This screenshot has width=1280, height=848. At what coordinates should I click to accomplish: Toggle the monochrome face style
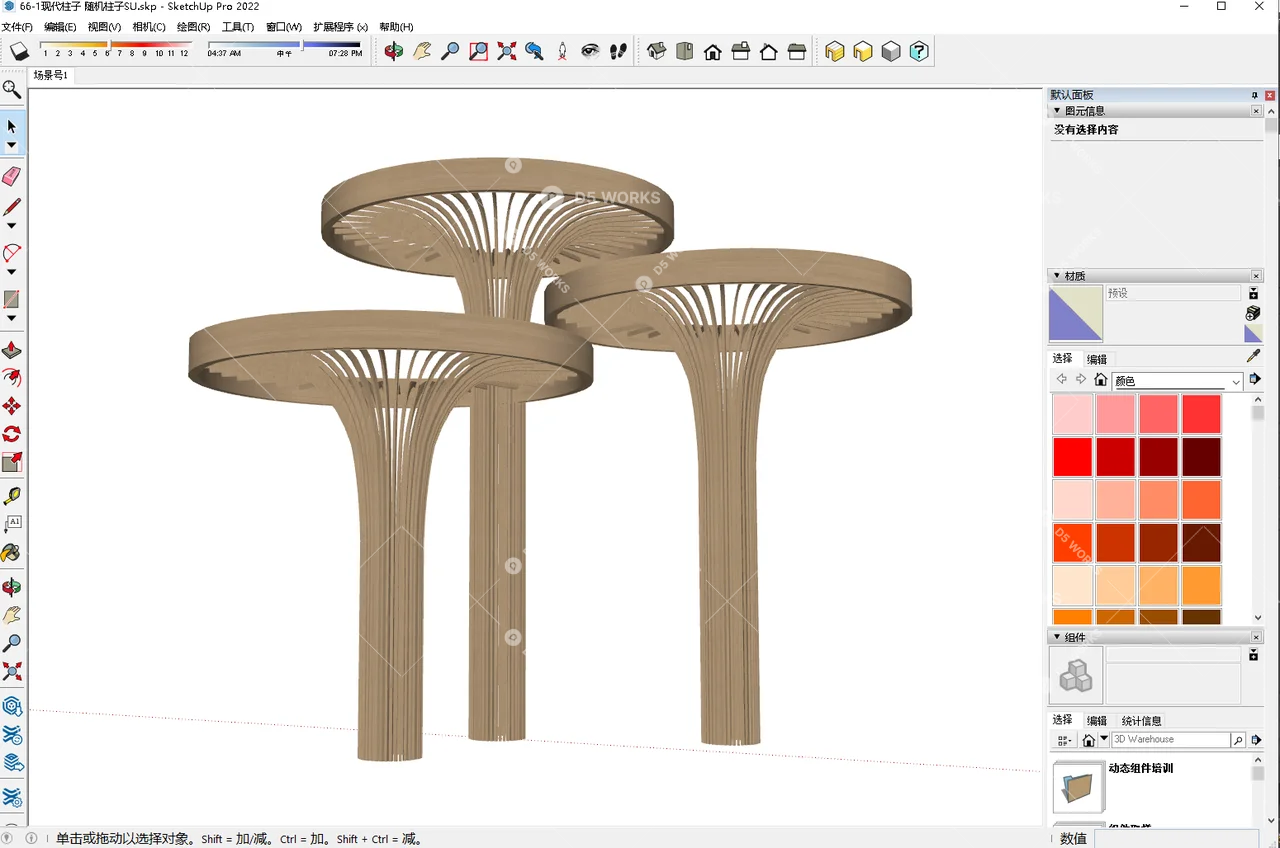click(x=890, y=51)
